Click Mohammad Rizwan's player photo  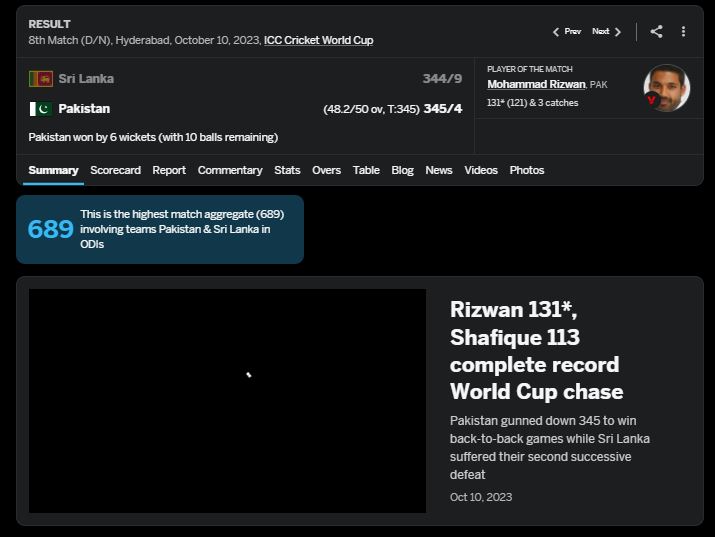tap(666, 88)
